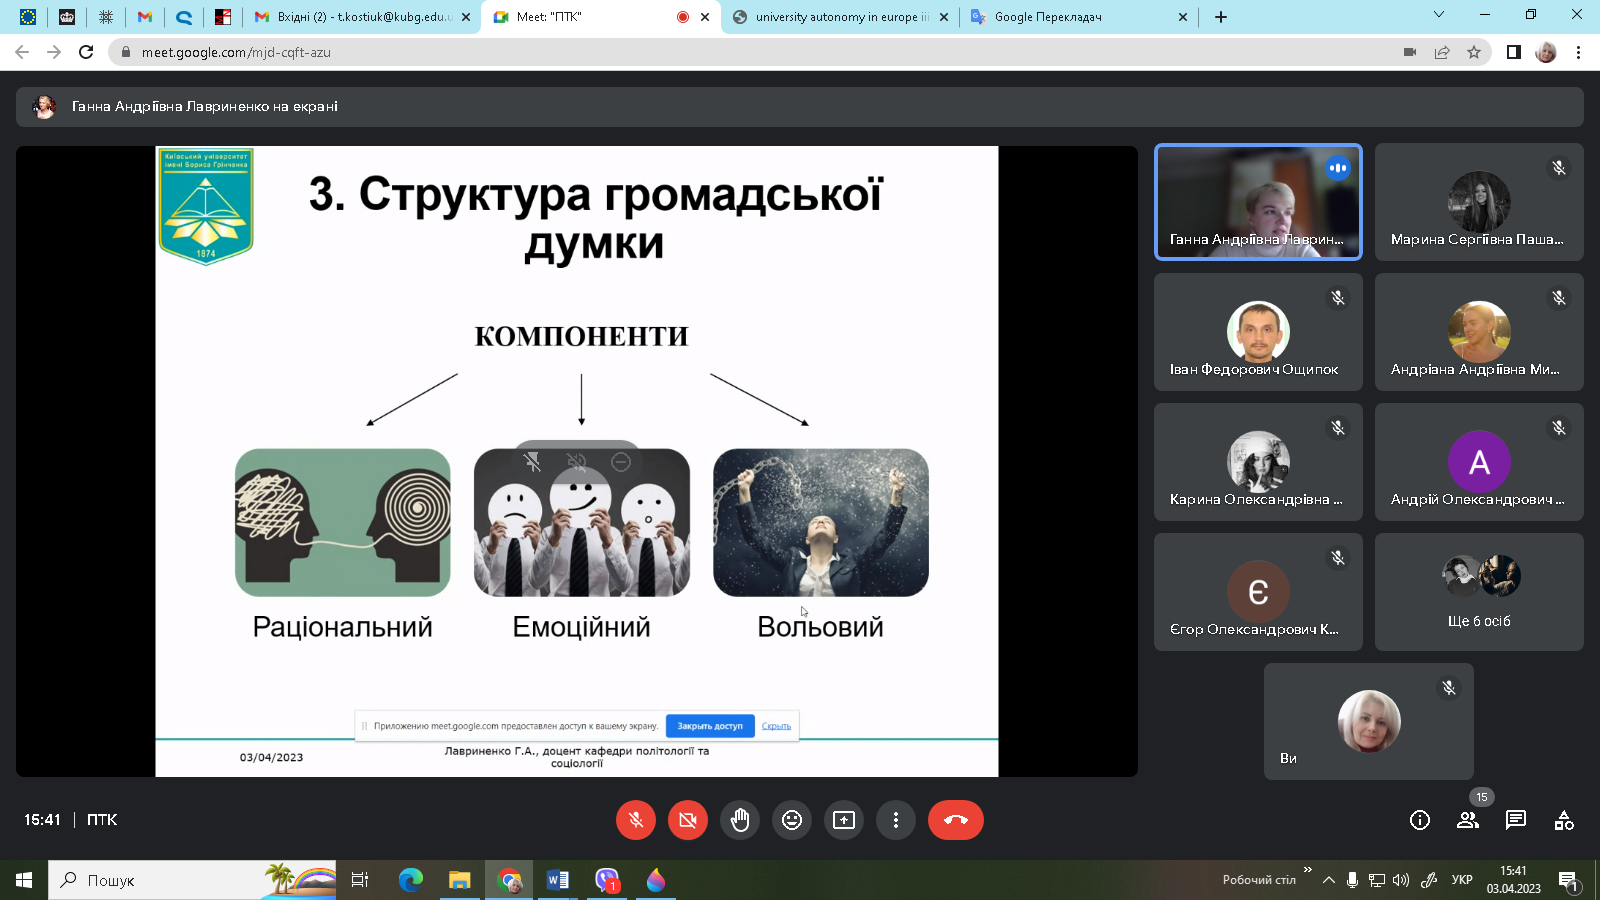Turn the camera back on
This screenshot has width=1600, height=900.
pos(688,820)
